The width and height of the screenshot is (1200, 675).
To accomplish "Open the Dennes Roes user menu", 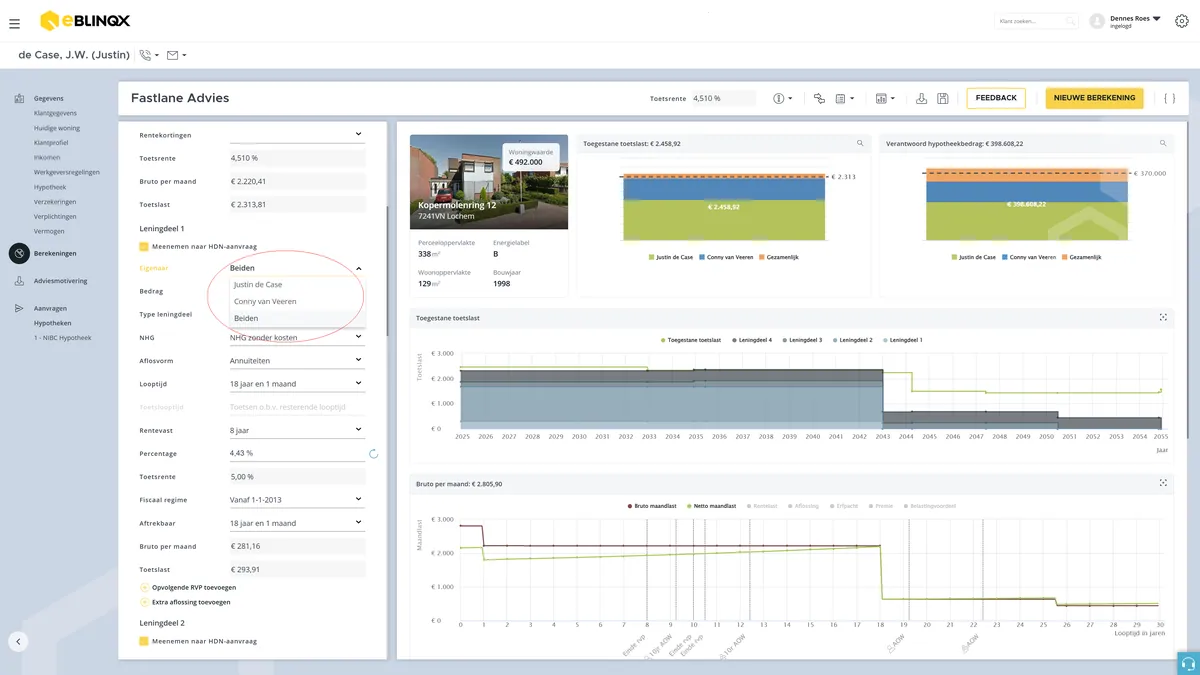I will click(x=1126, y=21).
